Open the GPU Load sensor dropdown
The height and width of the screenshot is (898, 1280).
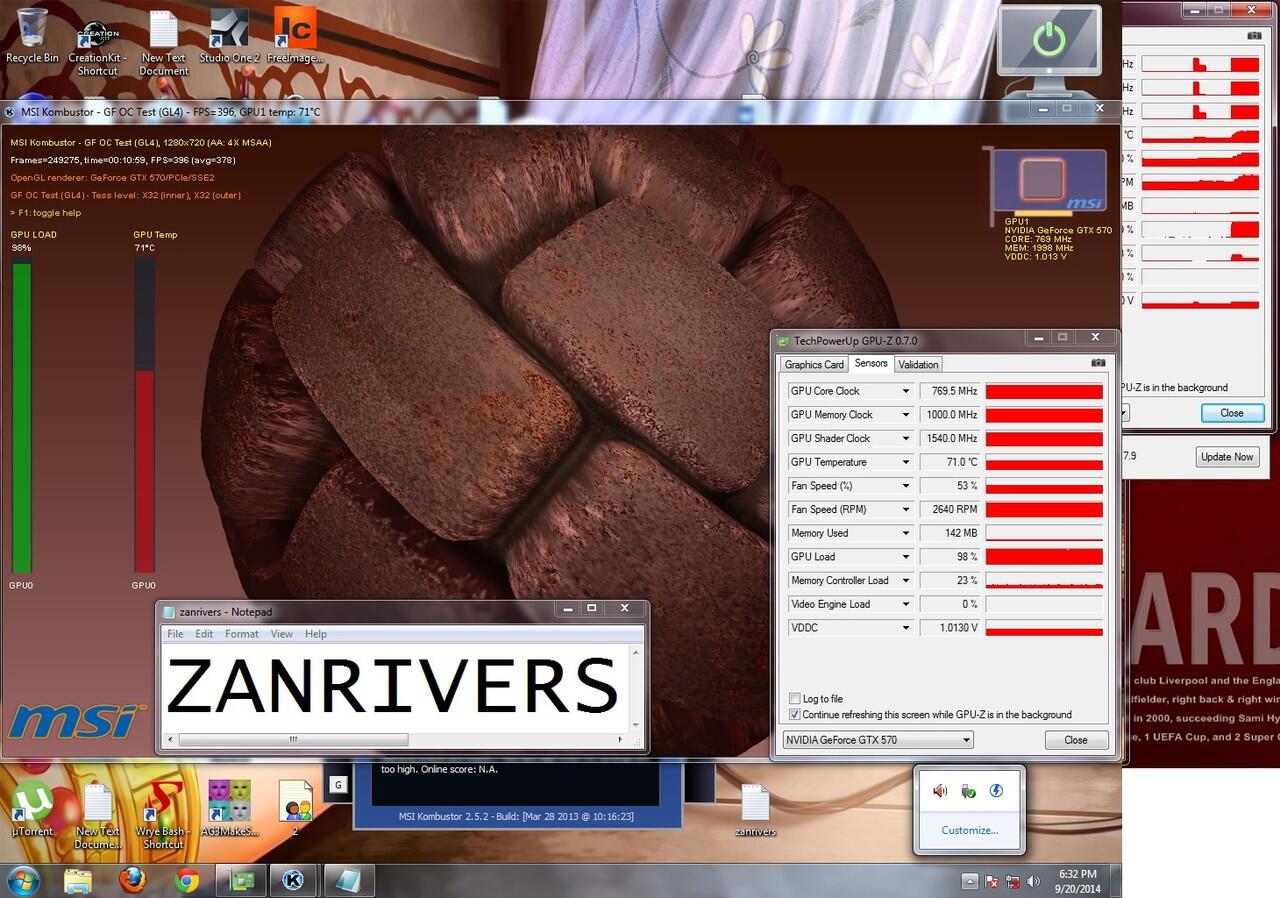(906, 557)
